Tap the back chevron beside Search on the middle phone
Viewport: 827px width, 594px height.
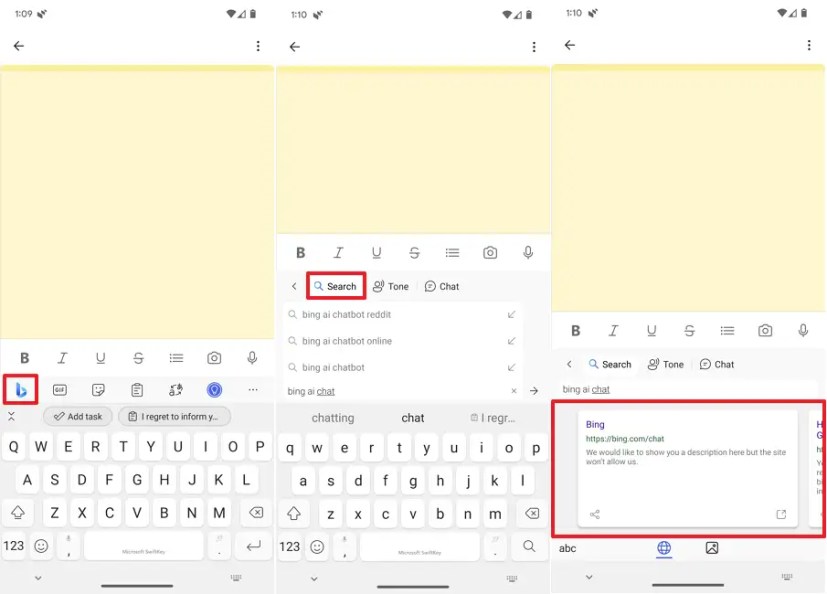pyautogui.click(x=294, y=286)
